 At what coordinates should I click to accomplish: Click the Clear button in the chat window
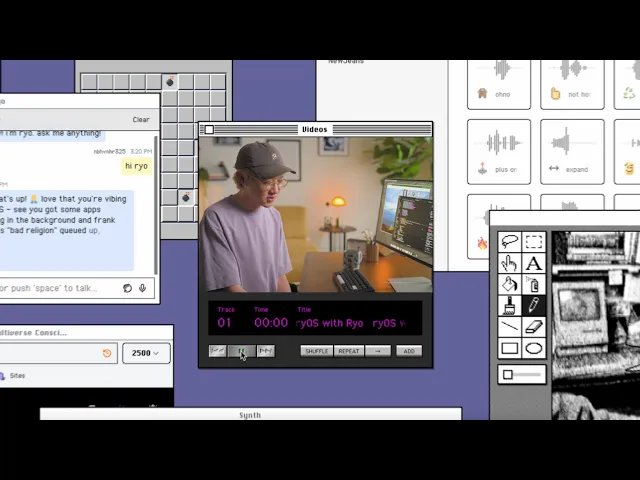[x=141, y=120]
